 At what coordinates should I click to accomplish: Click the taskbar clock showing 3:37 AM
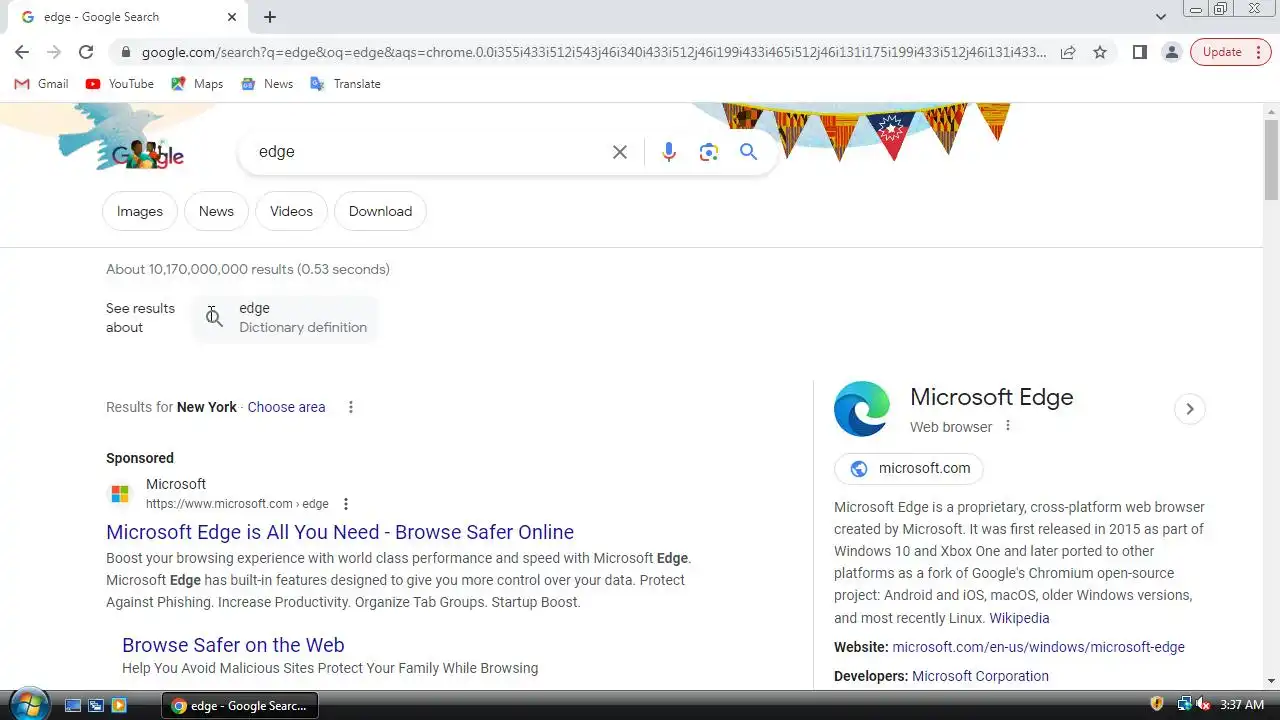[x=1242, y=705]
